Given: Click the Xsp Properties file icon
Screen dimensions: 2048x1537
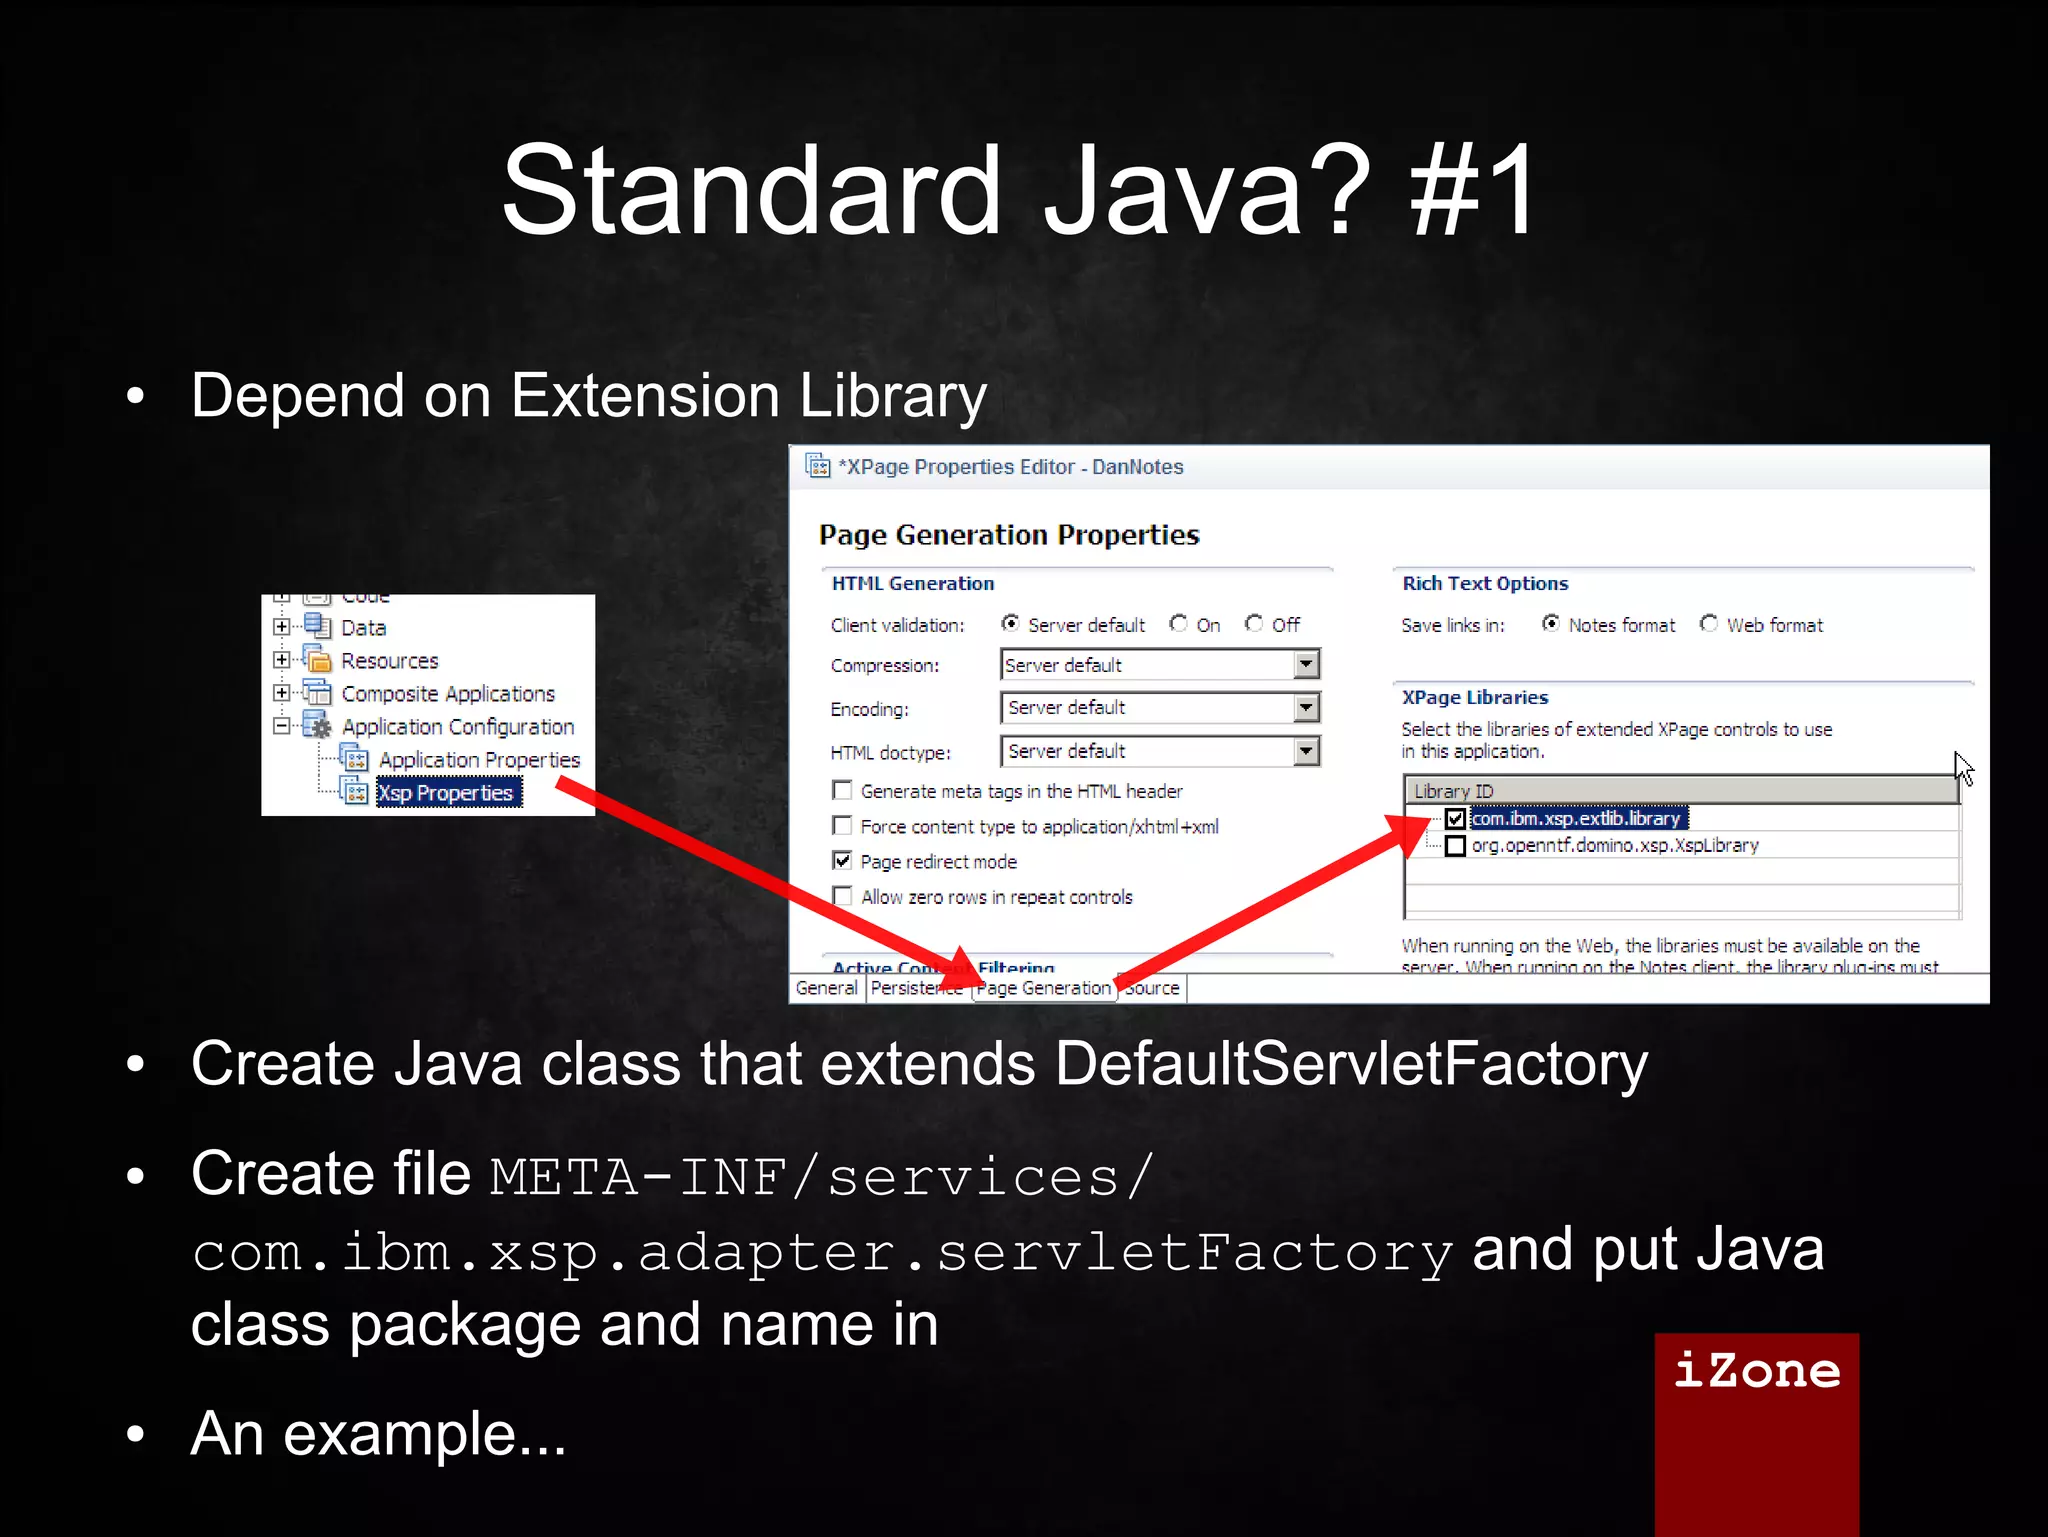Looking at the screenshot, I should tap(354, 791).
